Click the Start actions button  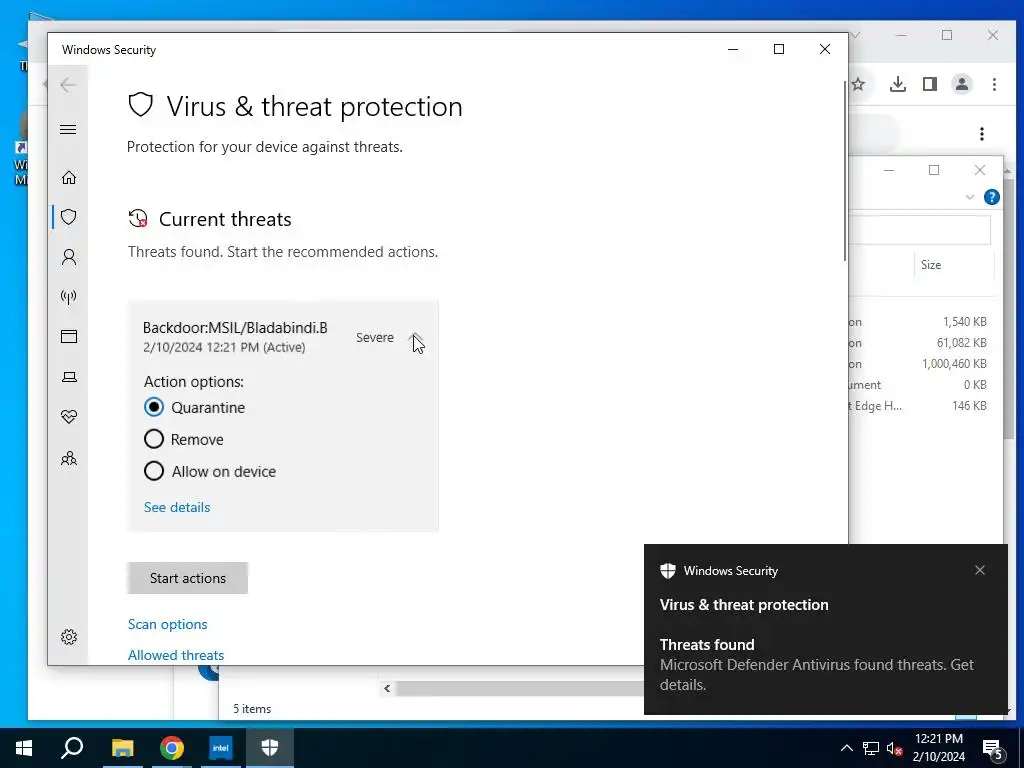pyautogui.click(x=187, y=578)
